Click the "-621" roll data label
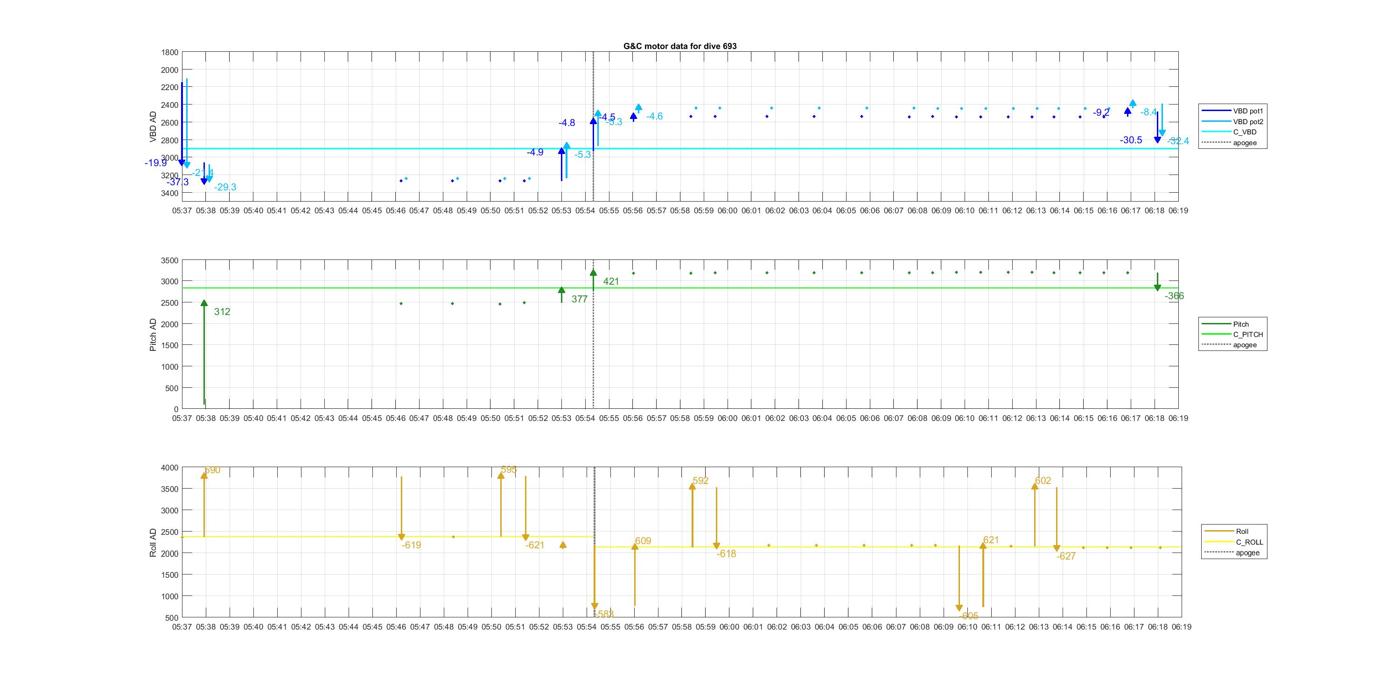This screenshot has width=1400, height=693. pos(535,545)
